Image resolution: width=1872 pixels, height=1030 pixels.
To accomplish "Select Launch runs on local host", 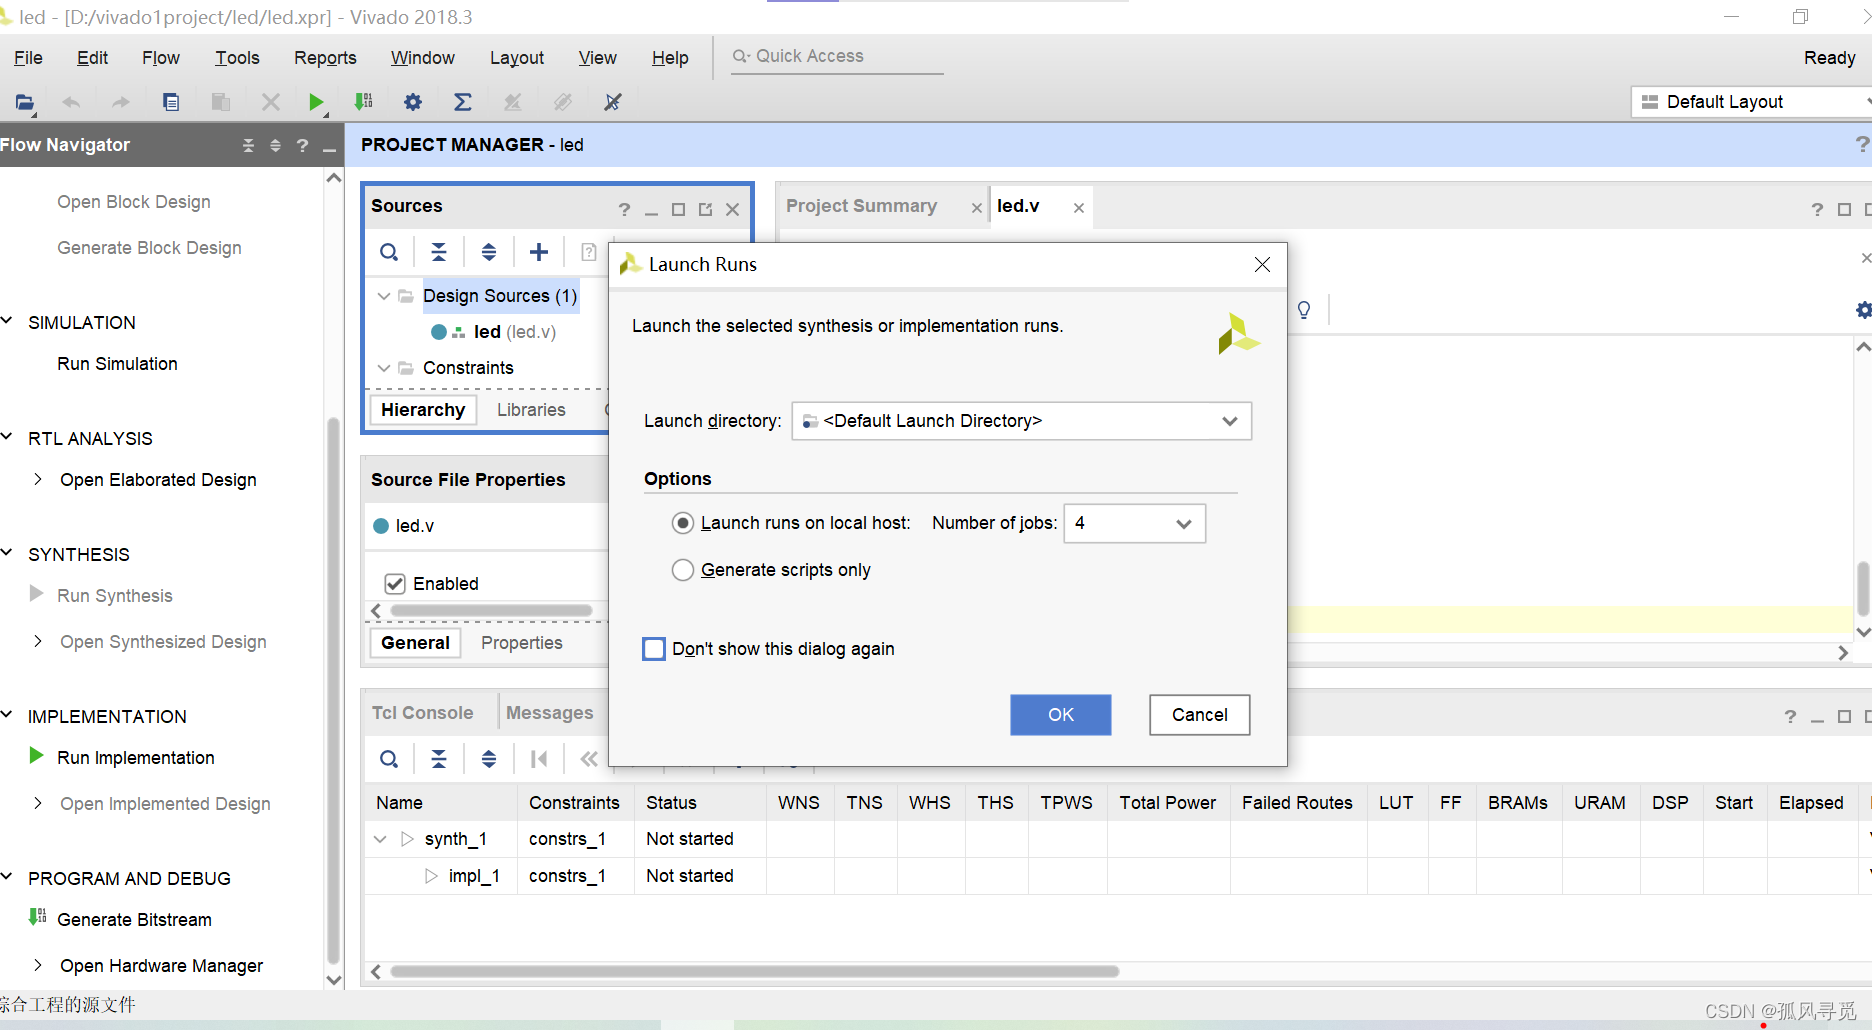I will (x=683, y=523).
